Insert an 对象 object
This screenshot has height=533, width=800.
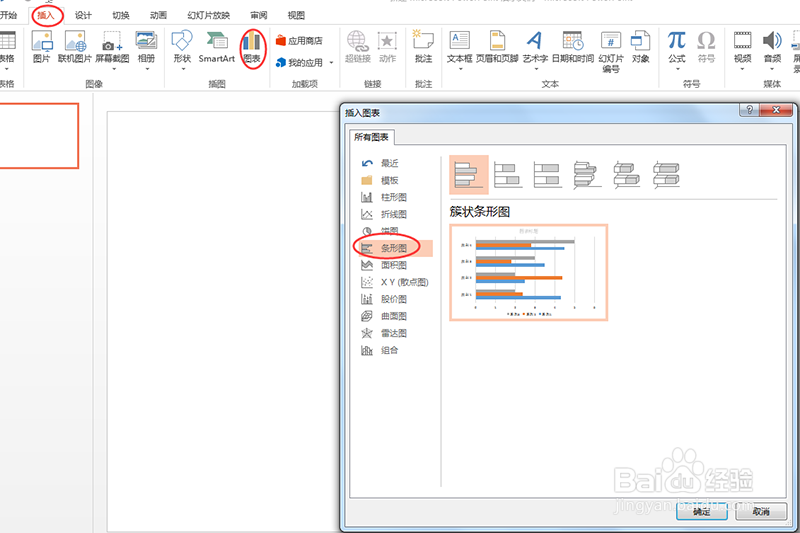pyautogui.click(x=640, y=47)
